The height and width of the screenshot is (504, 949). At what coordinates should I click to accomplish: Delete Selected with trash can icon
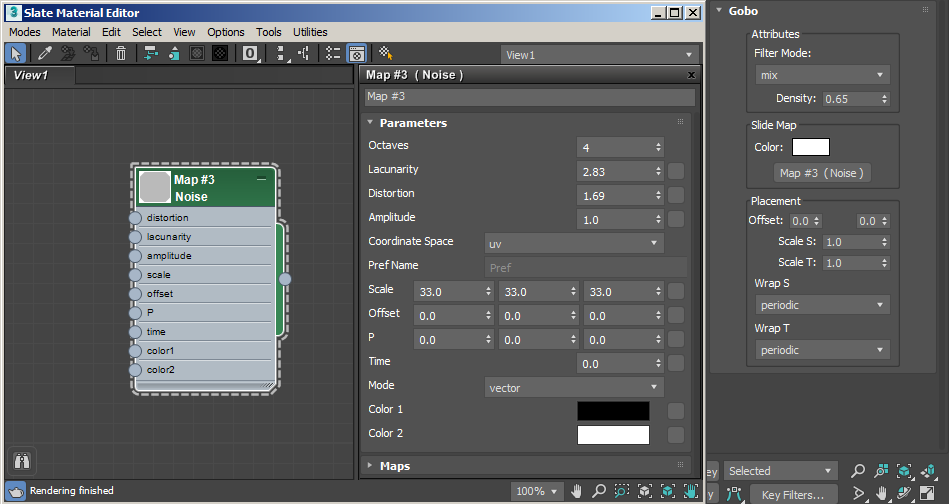coord(120,53)
